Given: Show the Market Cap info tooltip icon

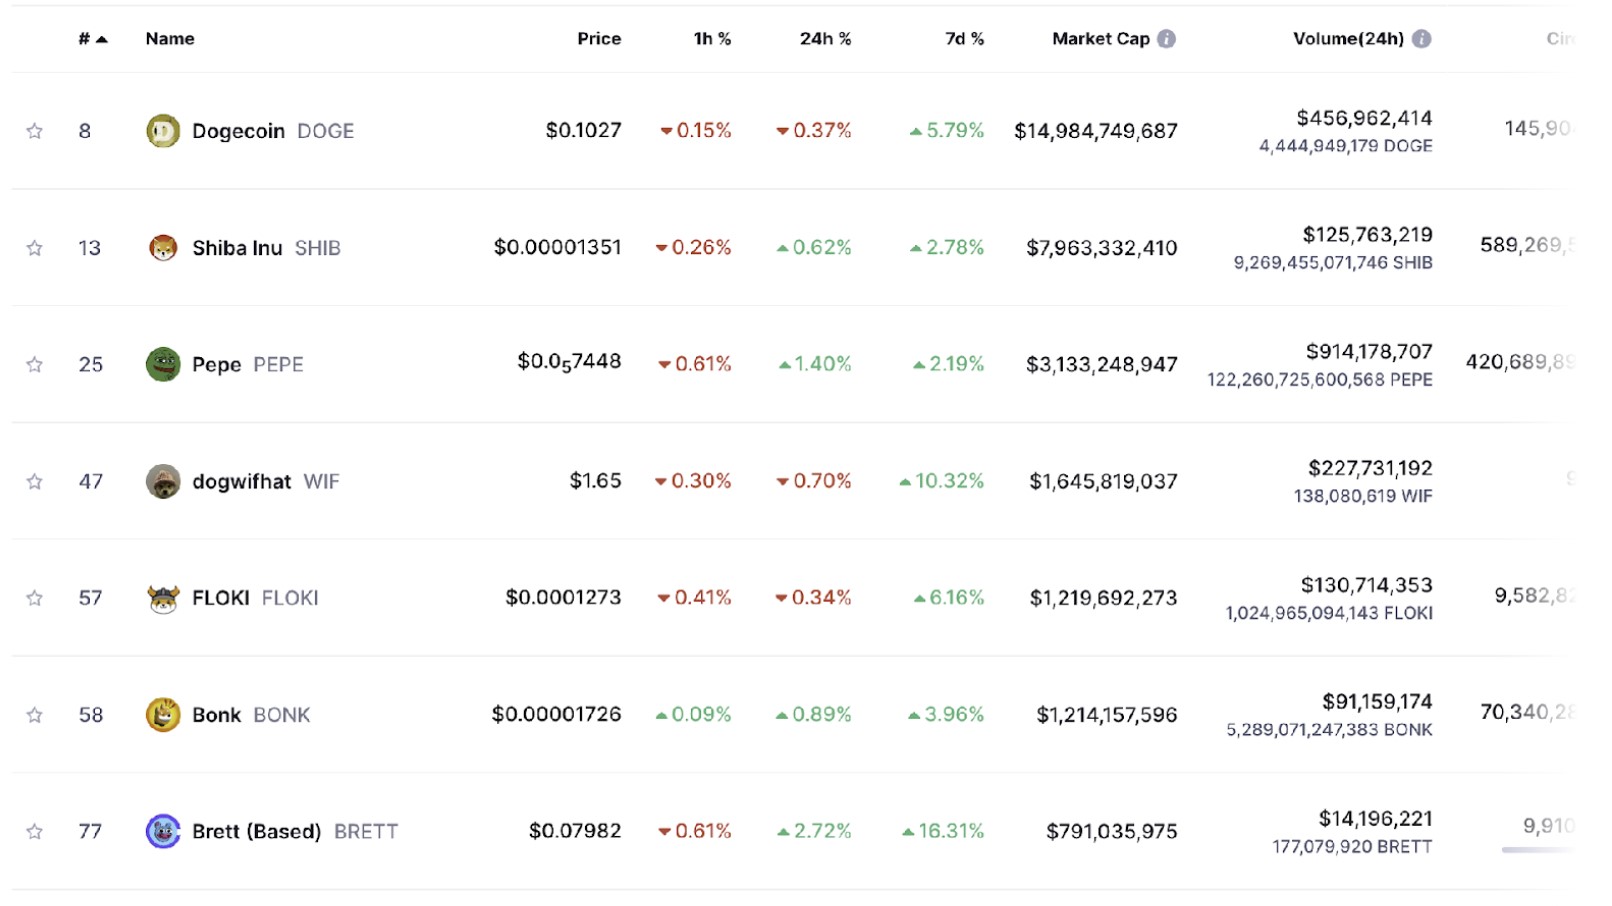Looking at the screenshot, I should point(1166,39).
